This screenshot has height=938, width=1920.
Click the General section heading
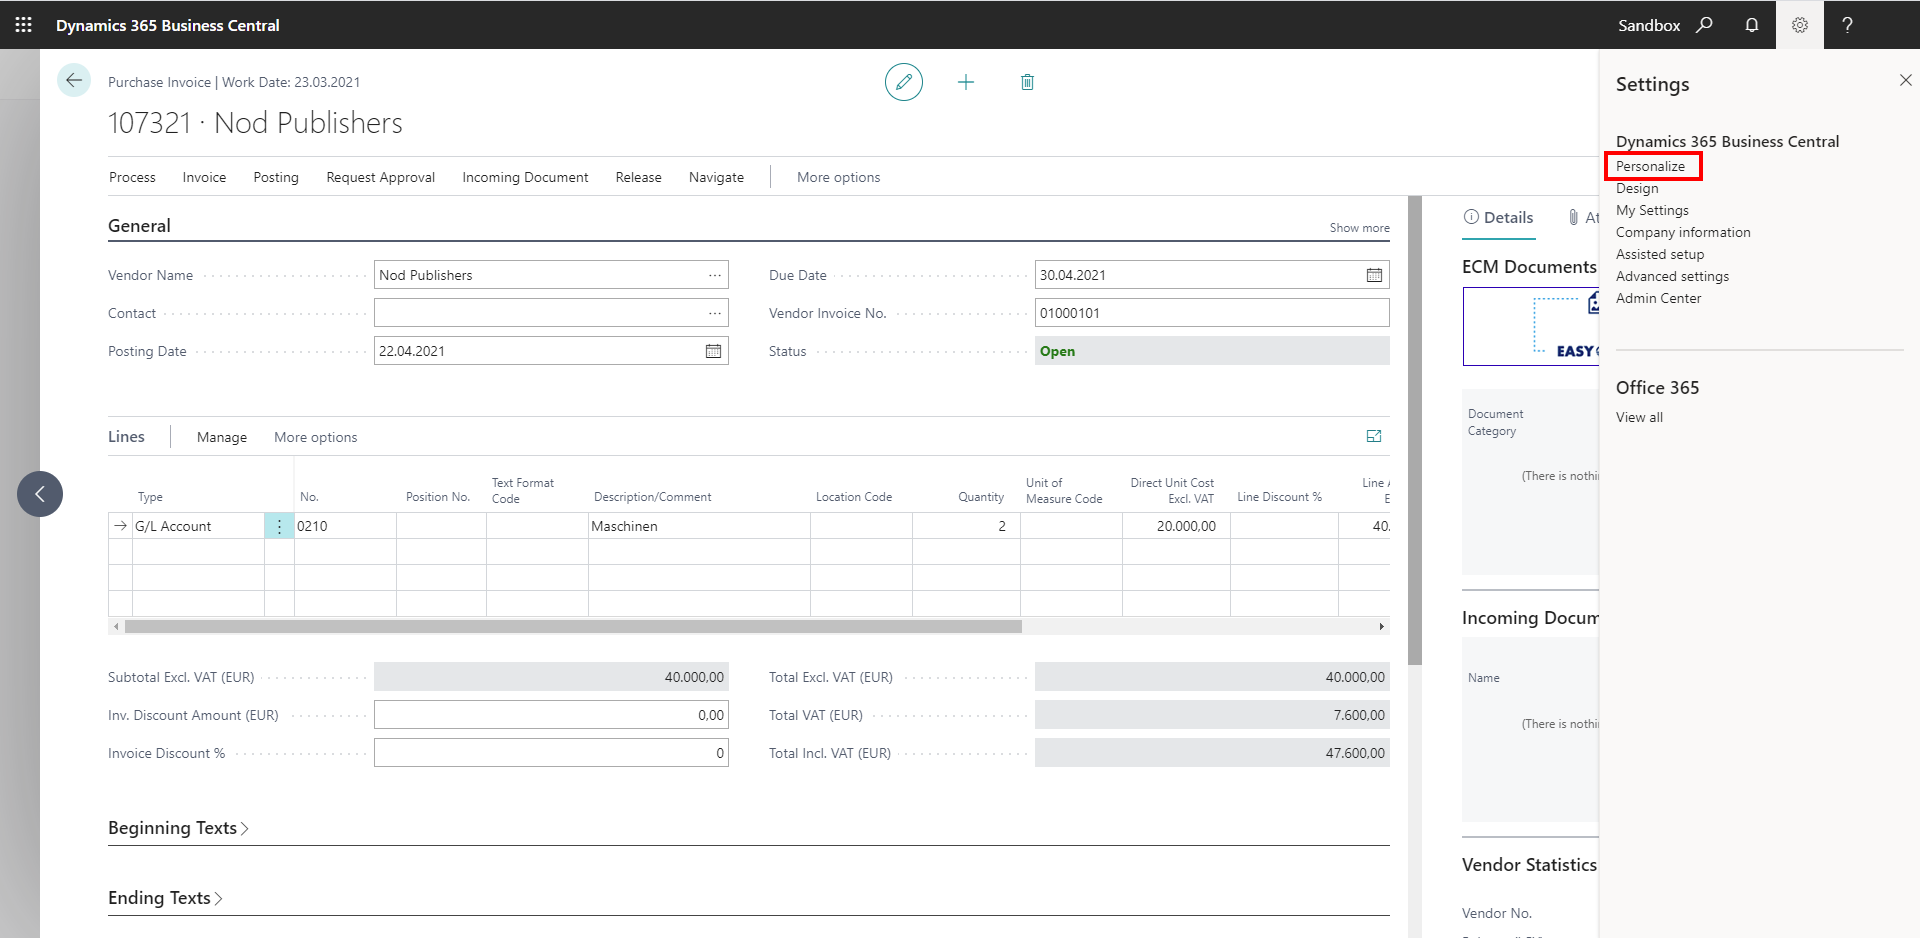(139, 226)
